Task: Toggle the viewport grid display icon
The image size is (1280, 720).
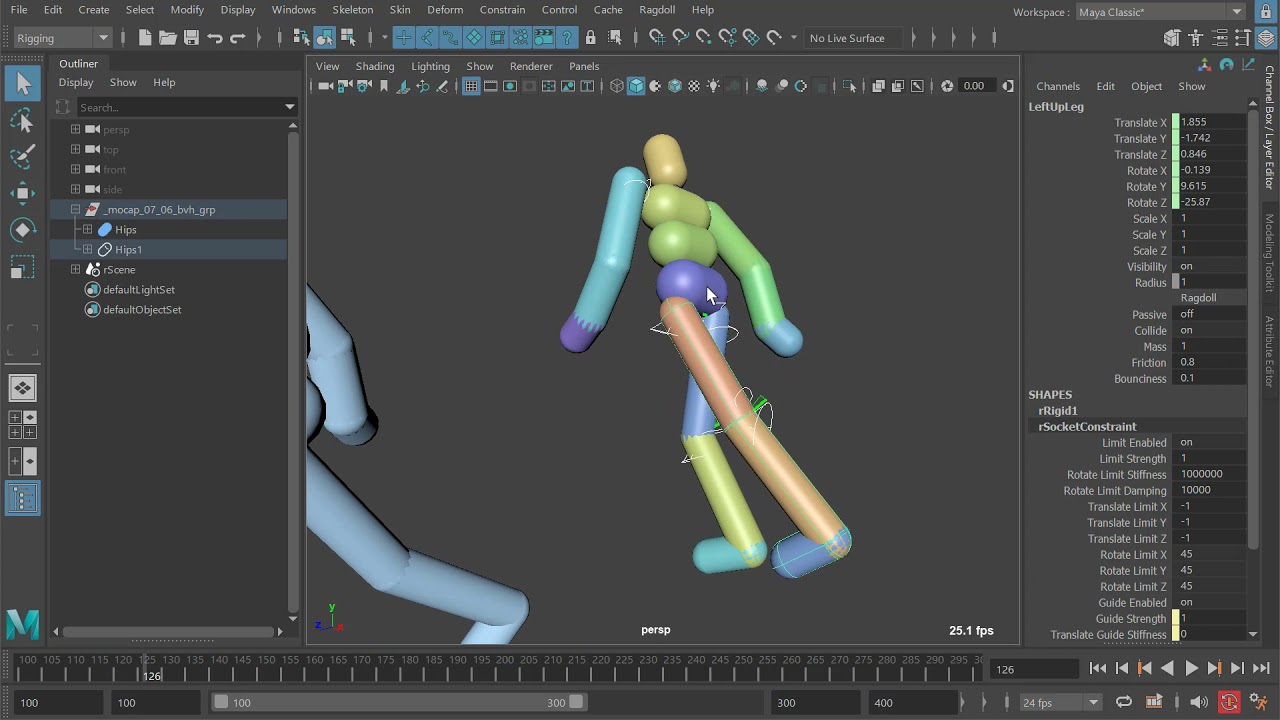Action: pyautogui.click(x=470, y=86)
